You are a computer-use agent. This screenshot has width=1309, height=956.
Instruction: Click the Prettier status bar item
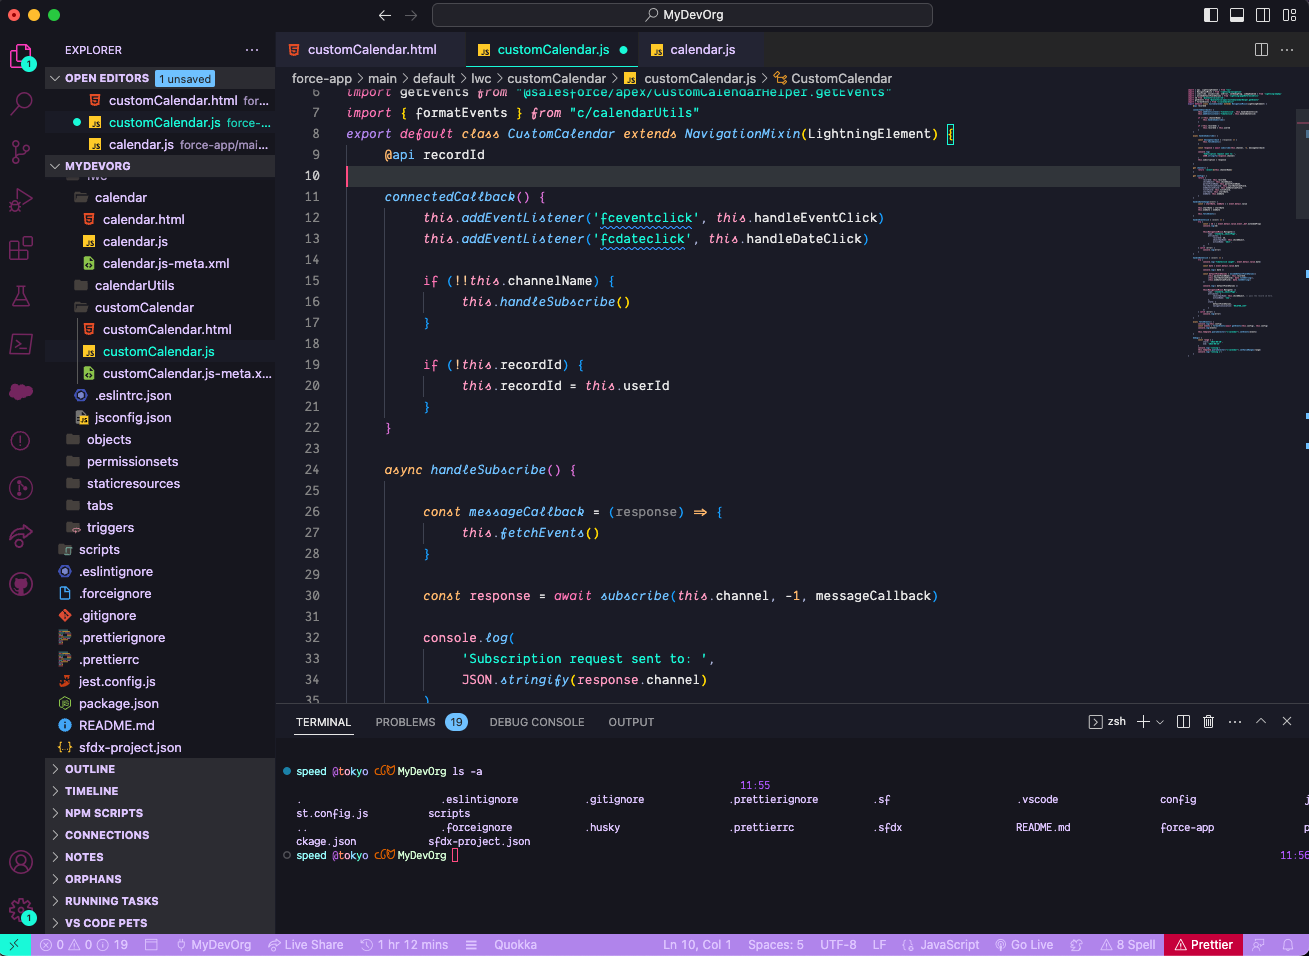pos(1203,944)
